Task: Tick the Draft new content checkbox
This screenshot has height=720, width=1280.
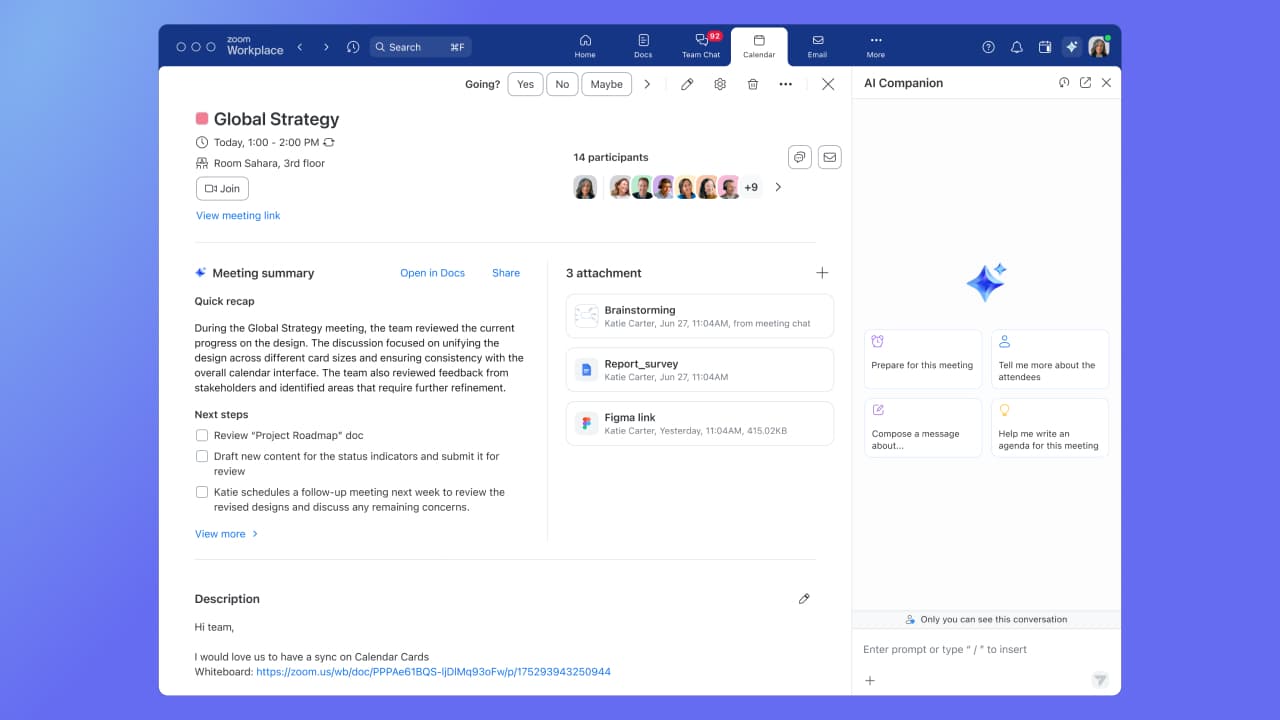Action: (x=202, y=457)
